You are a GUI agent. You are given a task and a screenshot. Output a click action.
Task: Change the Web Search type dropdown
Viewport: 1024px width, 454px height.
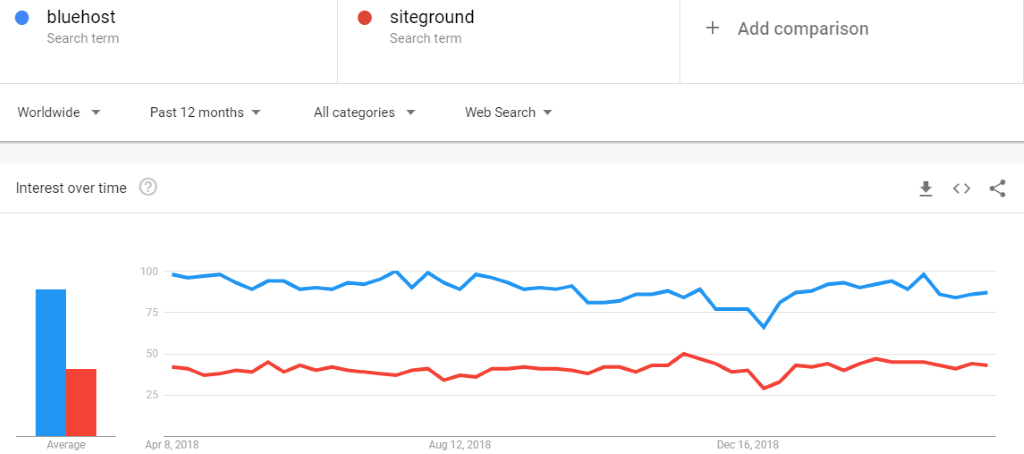pyautogui.click(x=509, y=112)
